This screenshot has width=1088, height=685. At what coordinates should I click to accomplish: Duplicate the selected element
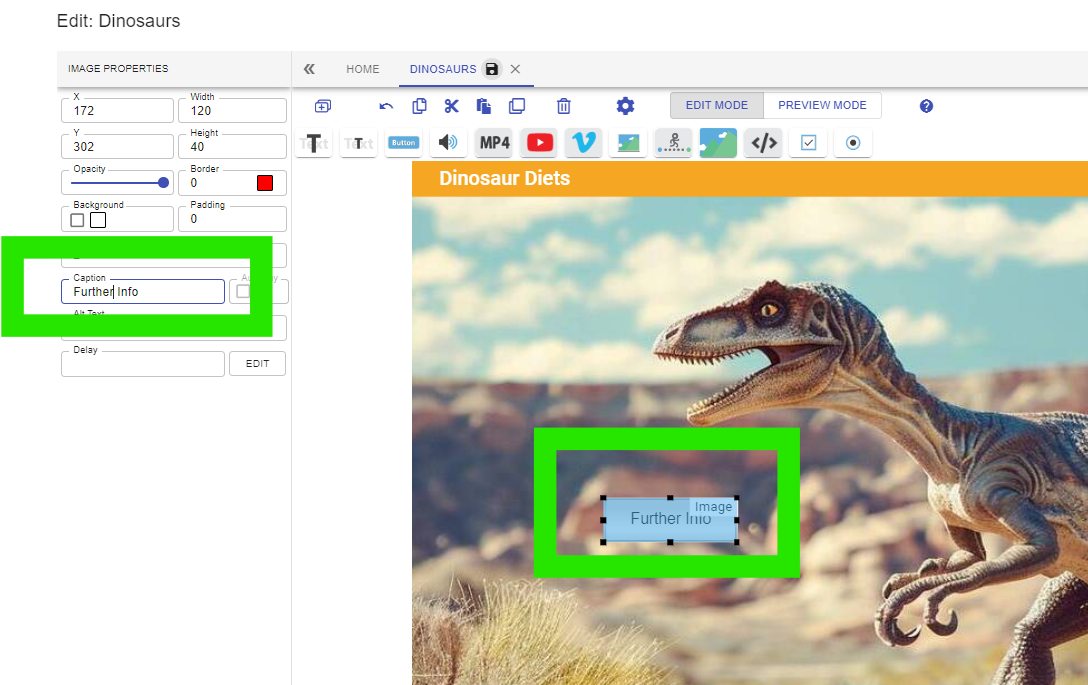click(x=517, y=106)
